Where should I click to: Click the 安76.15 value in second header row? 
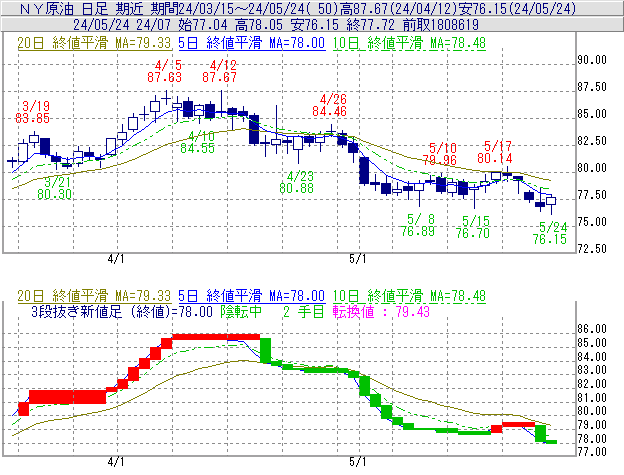click(x=314, y=25)
